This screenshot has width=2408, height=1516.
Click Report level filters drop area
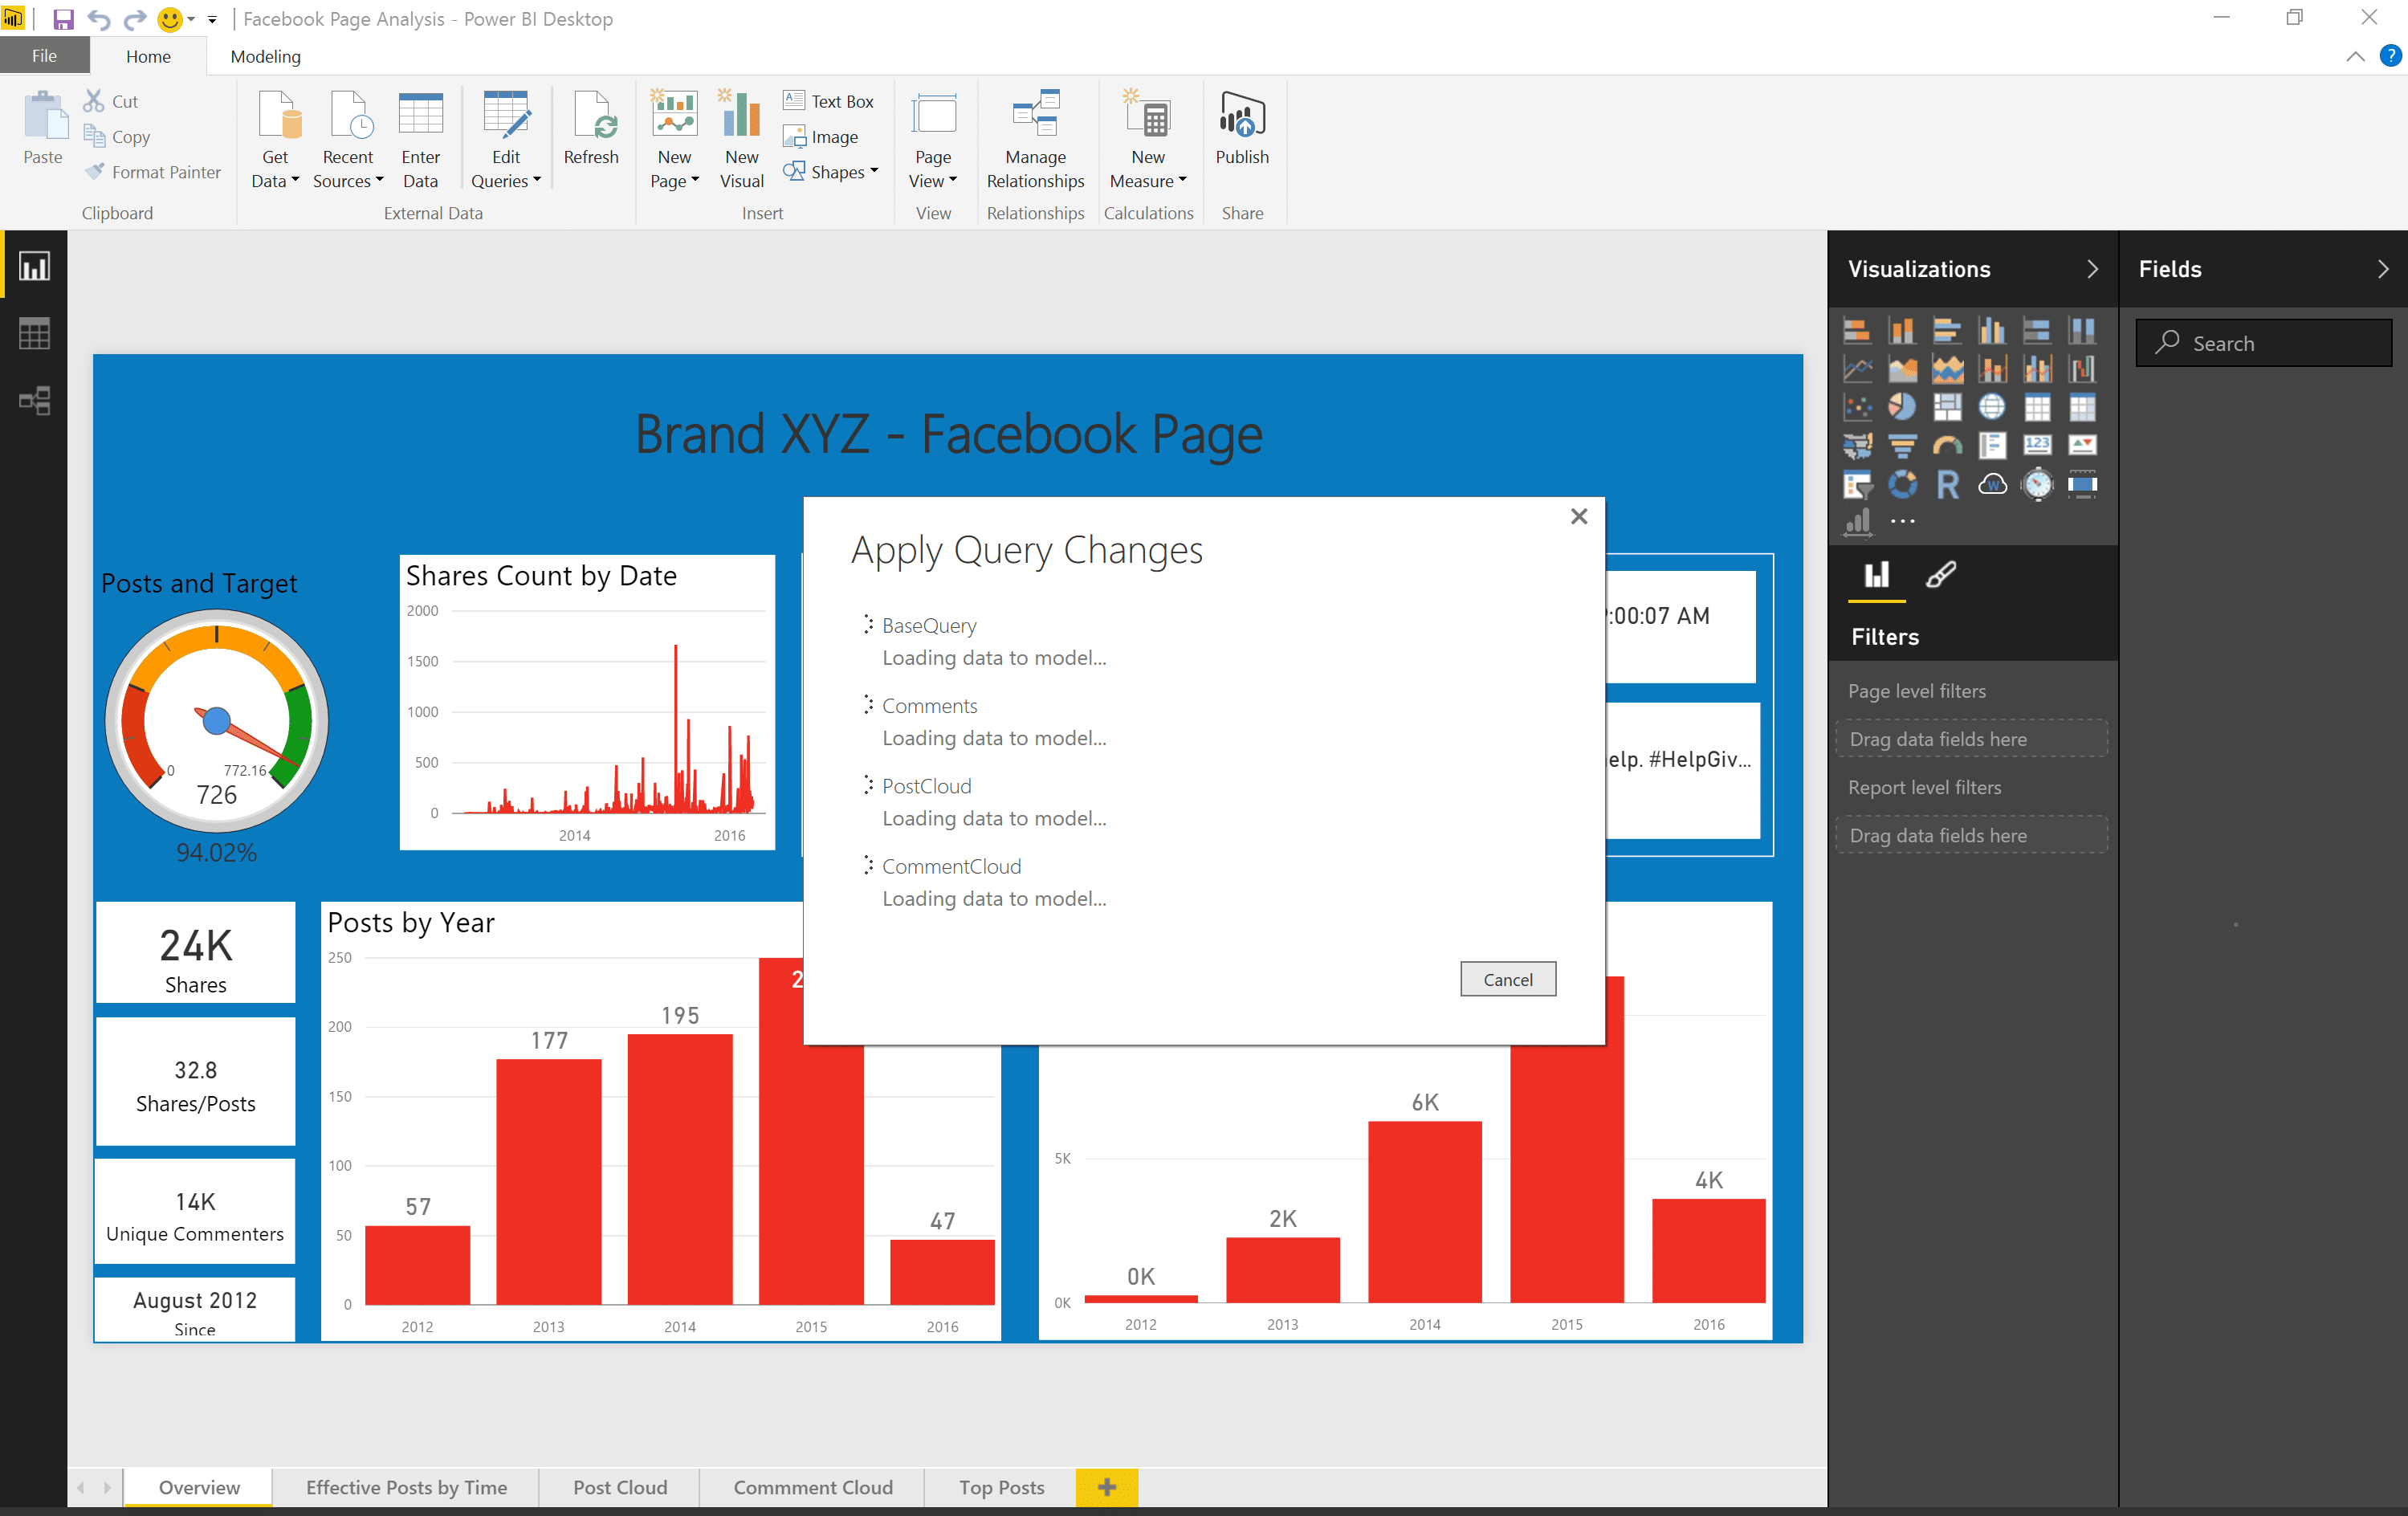point(1971,835)
